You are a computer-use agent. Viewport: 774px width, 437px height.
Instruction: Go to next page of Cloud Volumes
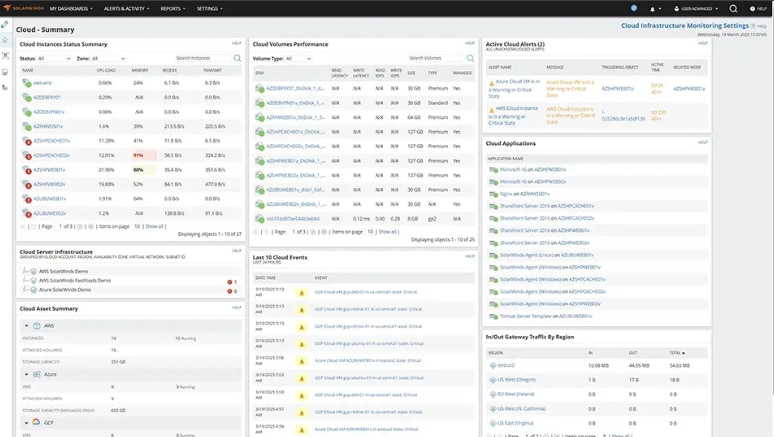tap(313, 232)
